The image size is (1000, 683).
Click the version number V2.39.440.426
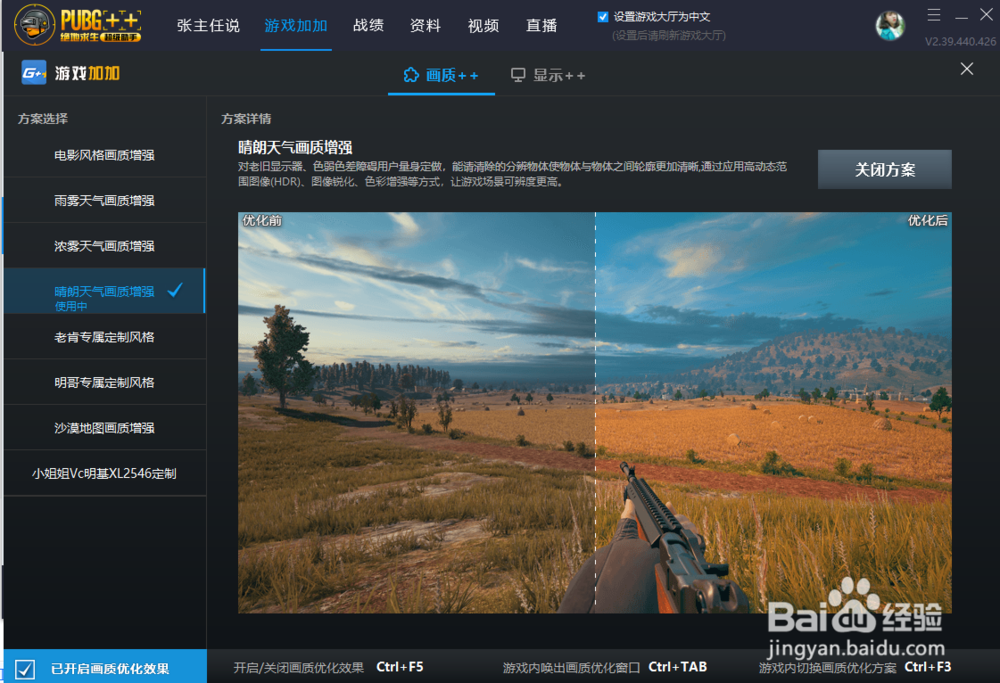pos(960,41)
